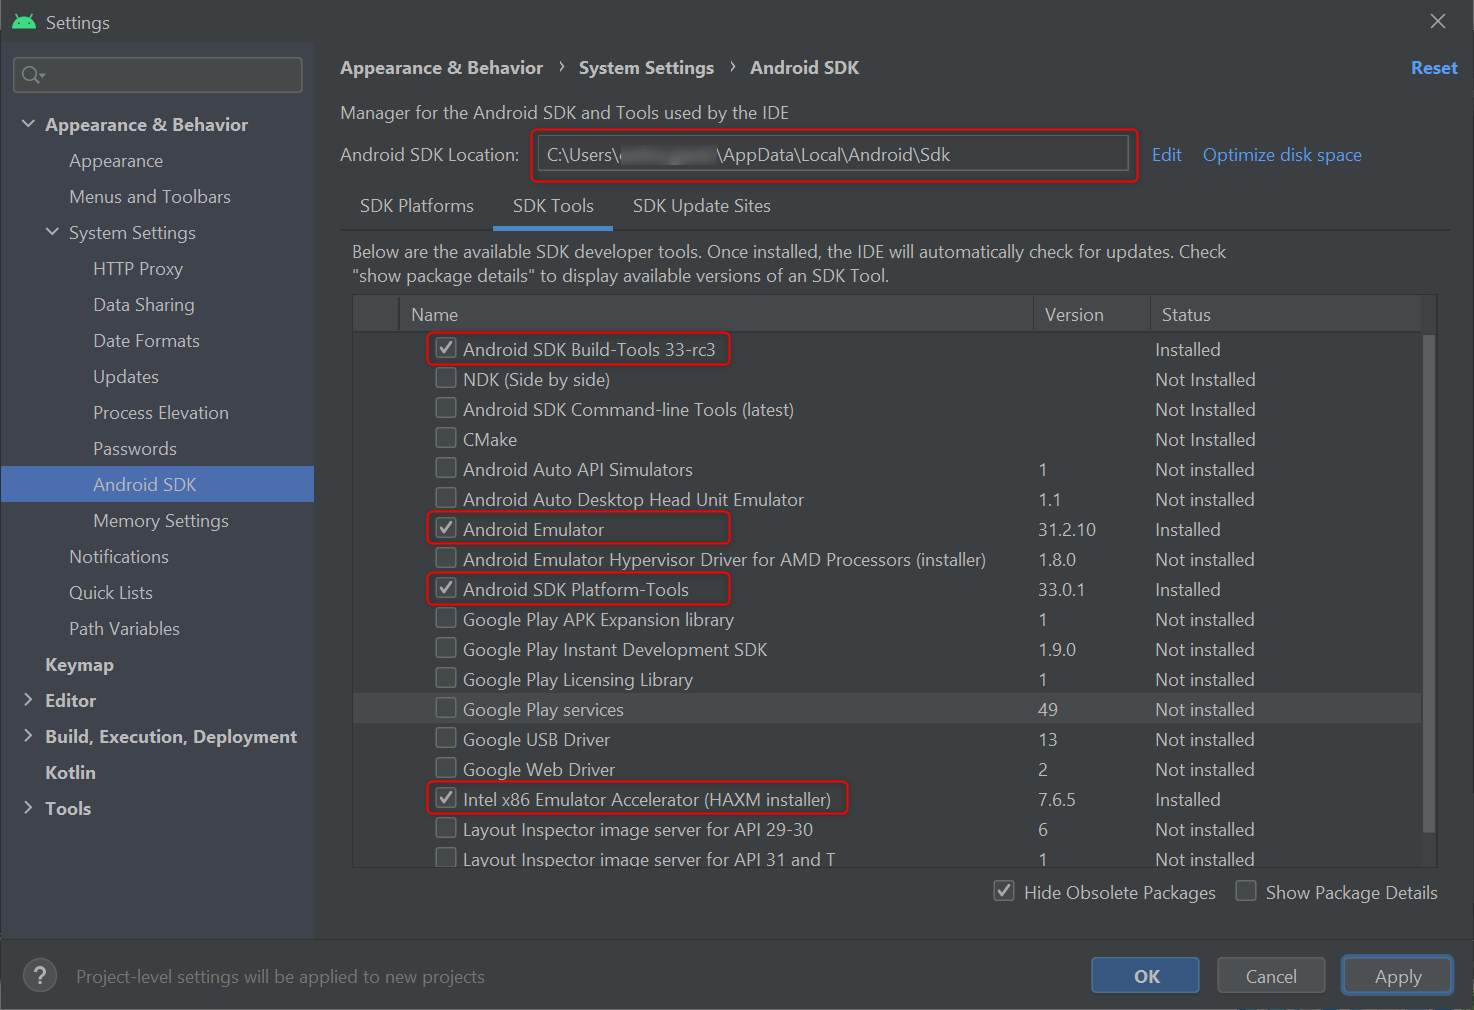This screenshot has height=1010, width=1474.
Task: Select the SDK Tools tab
Action: (553, 206)
